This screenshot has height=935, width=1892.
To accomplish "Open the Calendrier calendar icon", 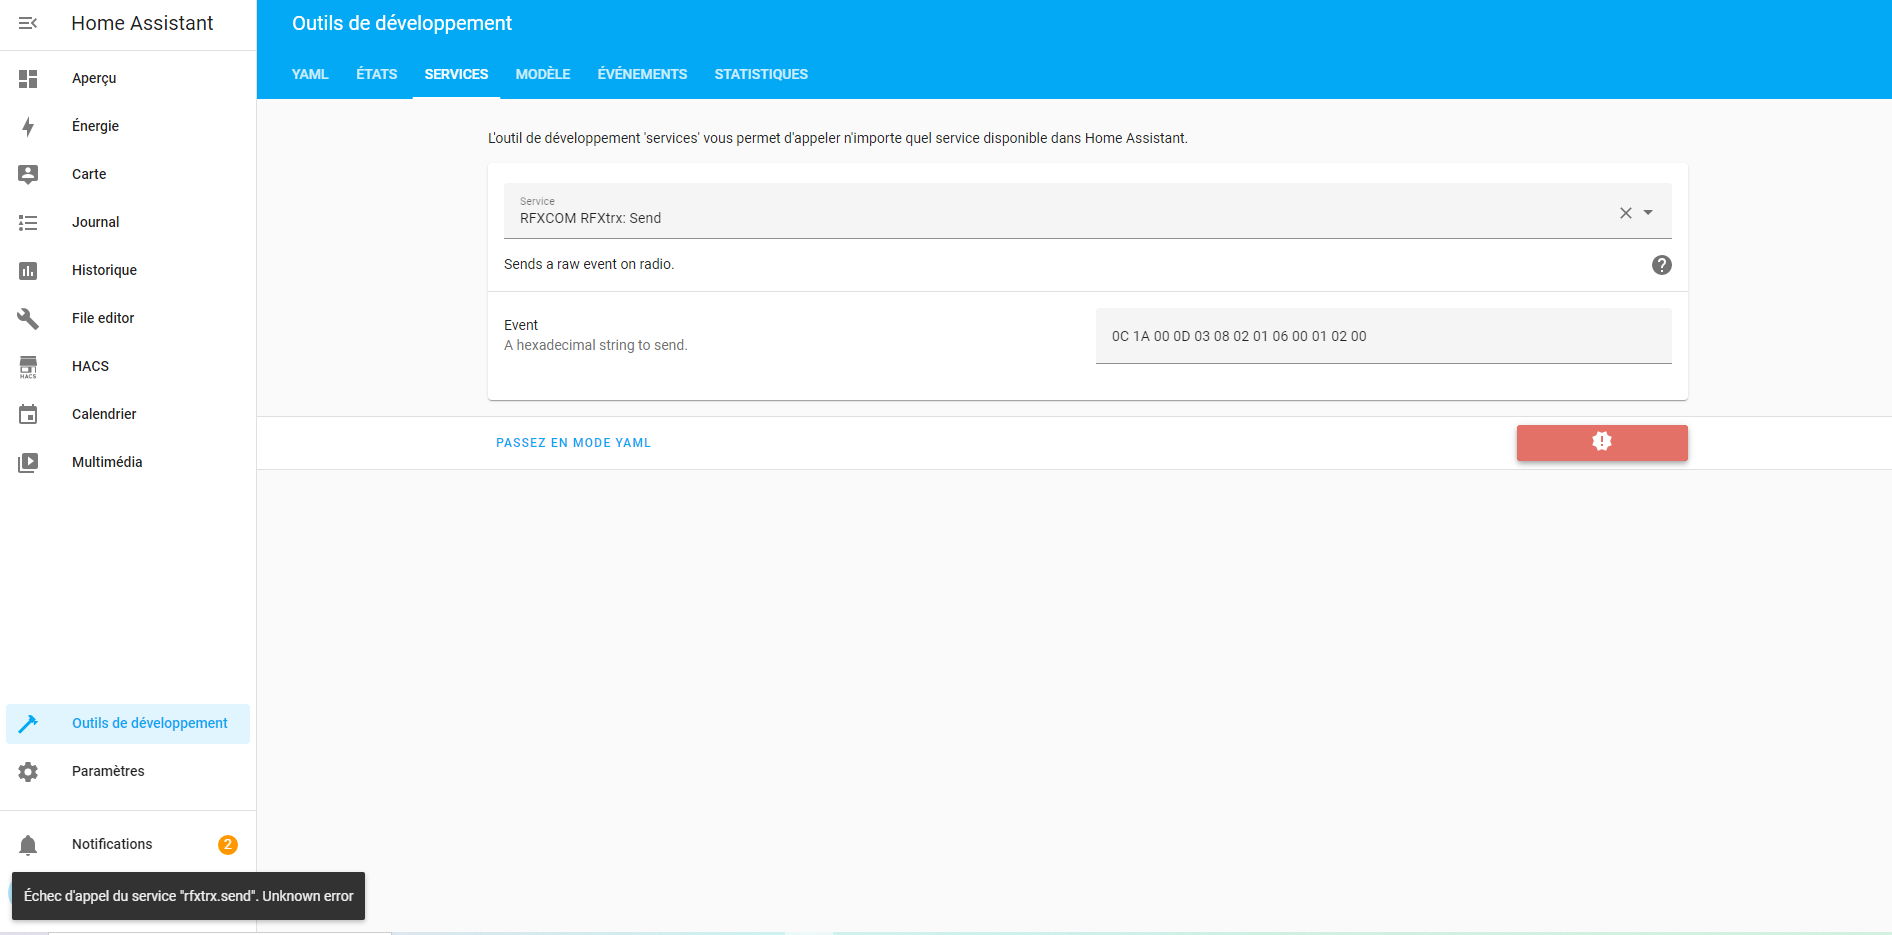I will [x=28, y=414].
